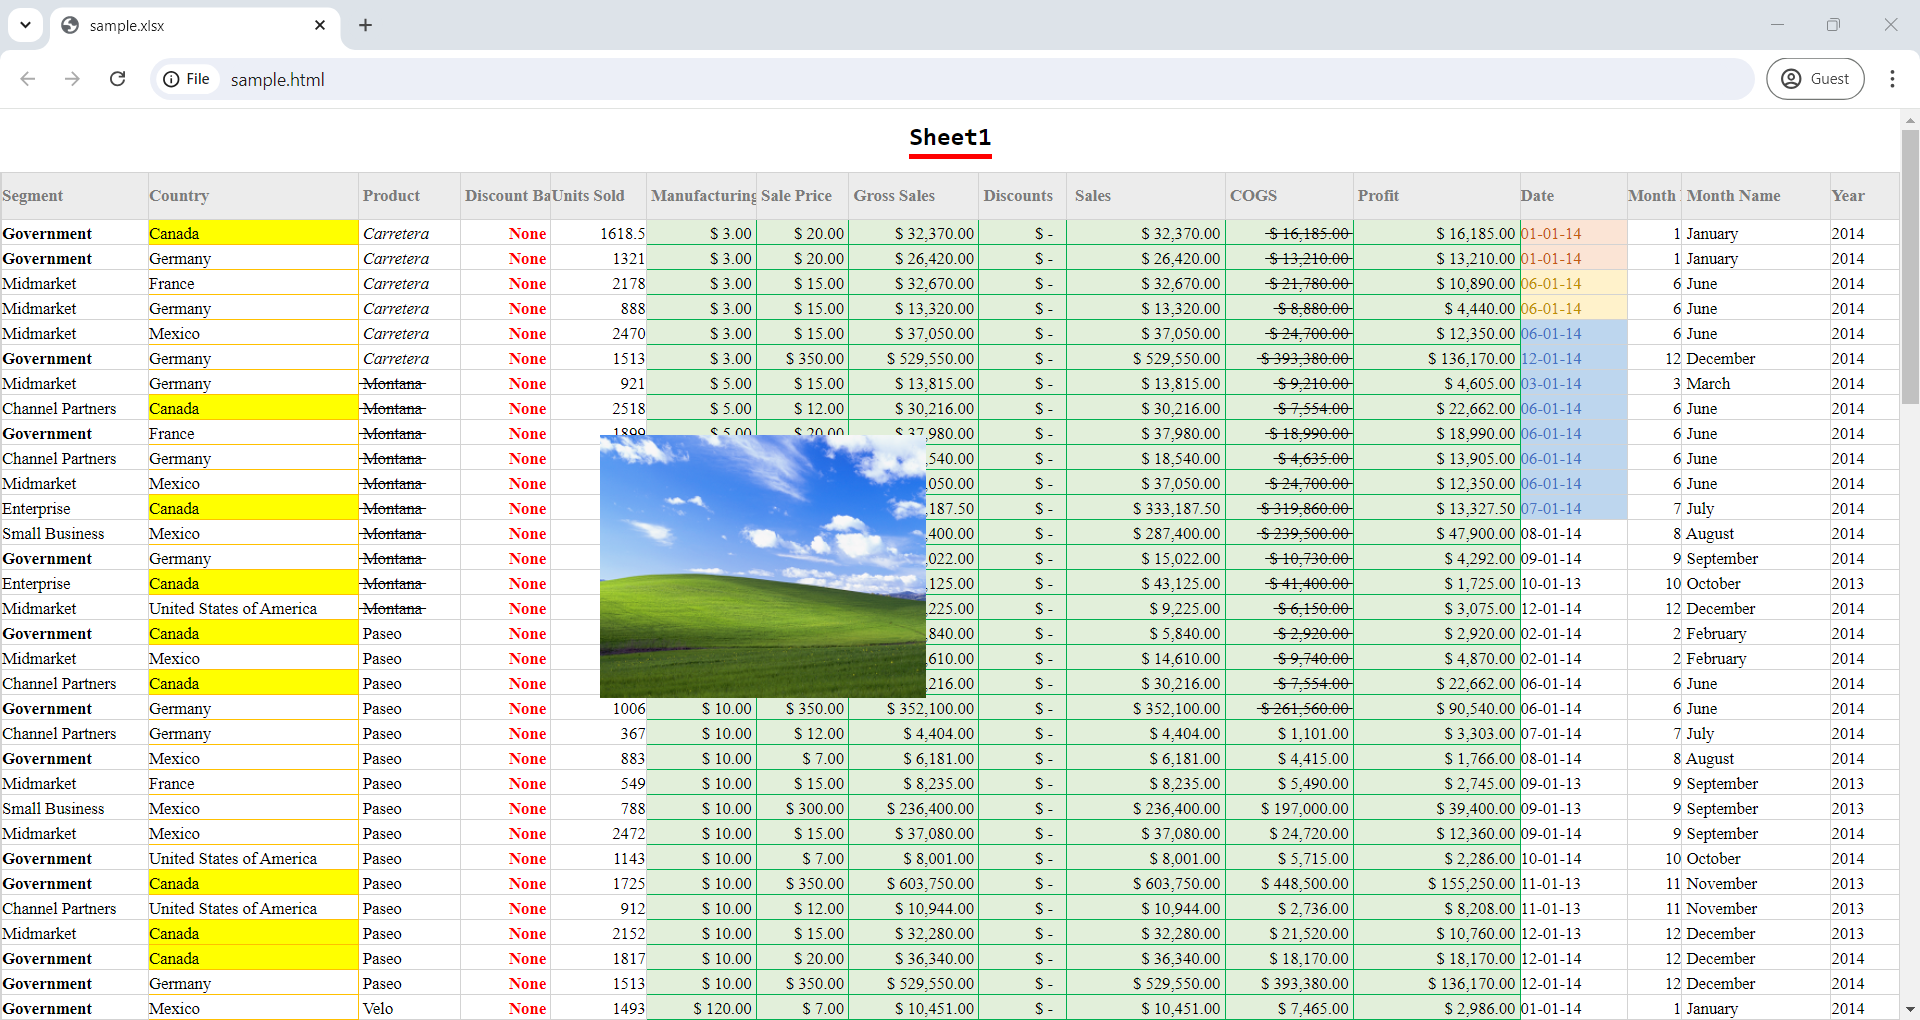Select Gross Sales cell $ 352,100.00
The width and height of the screenshot is (1920, 1020).
914,708
